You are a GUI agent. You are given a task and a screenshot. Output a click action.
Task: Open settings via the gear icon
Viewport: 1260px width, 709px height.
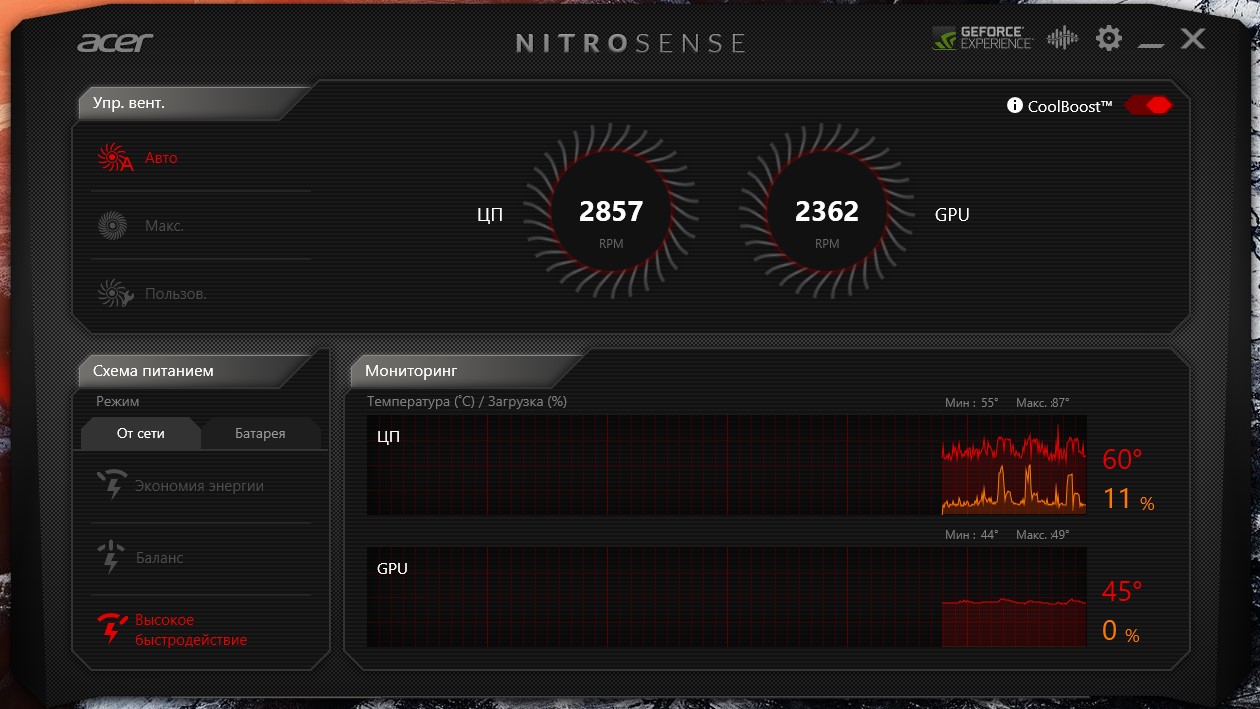coord(1108,39)
